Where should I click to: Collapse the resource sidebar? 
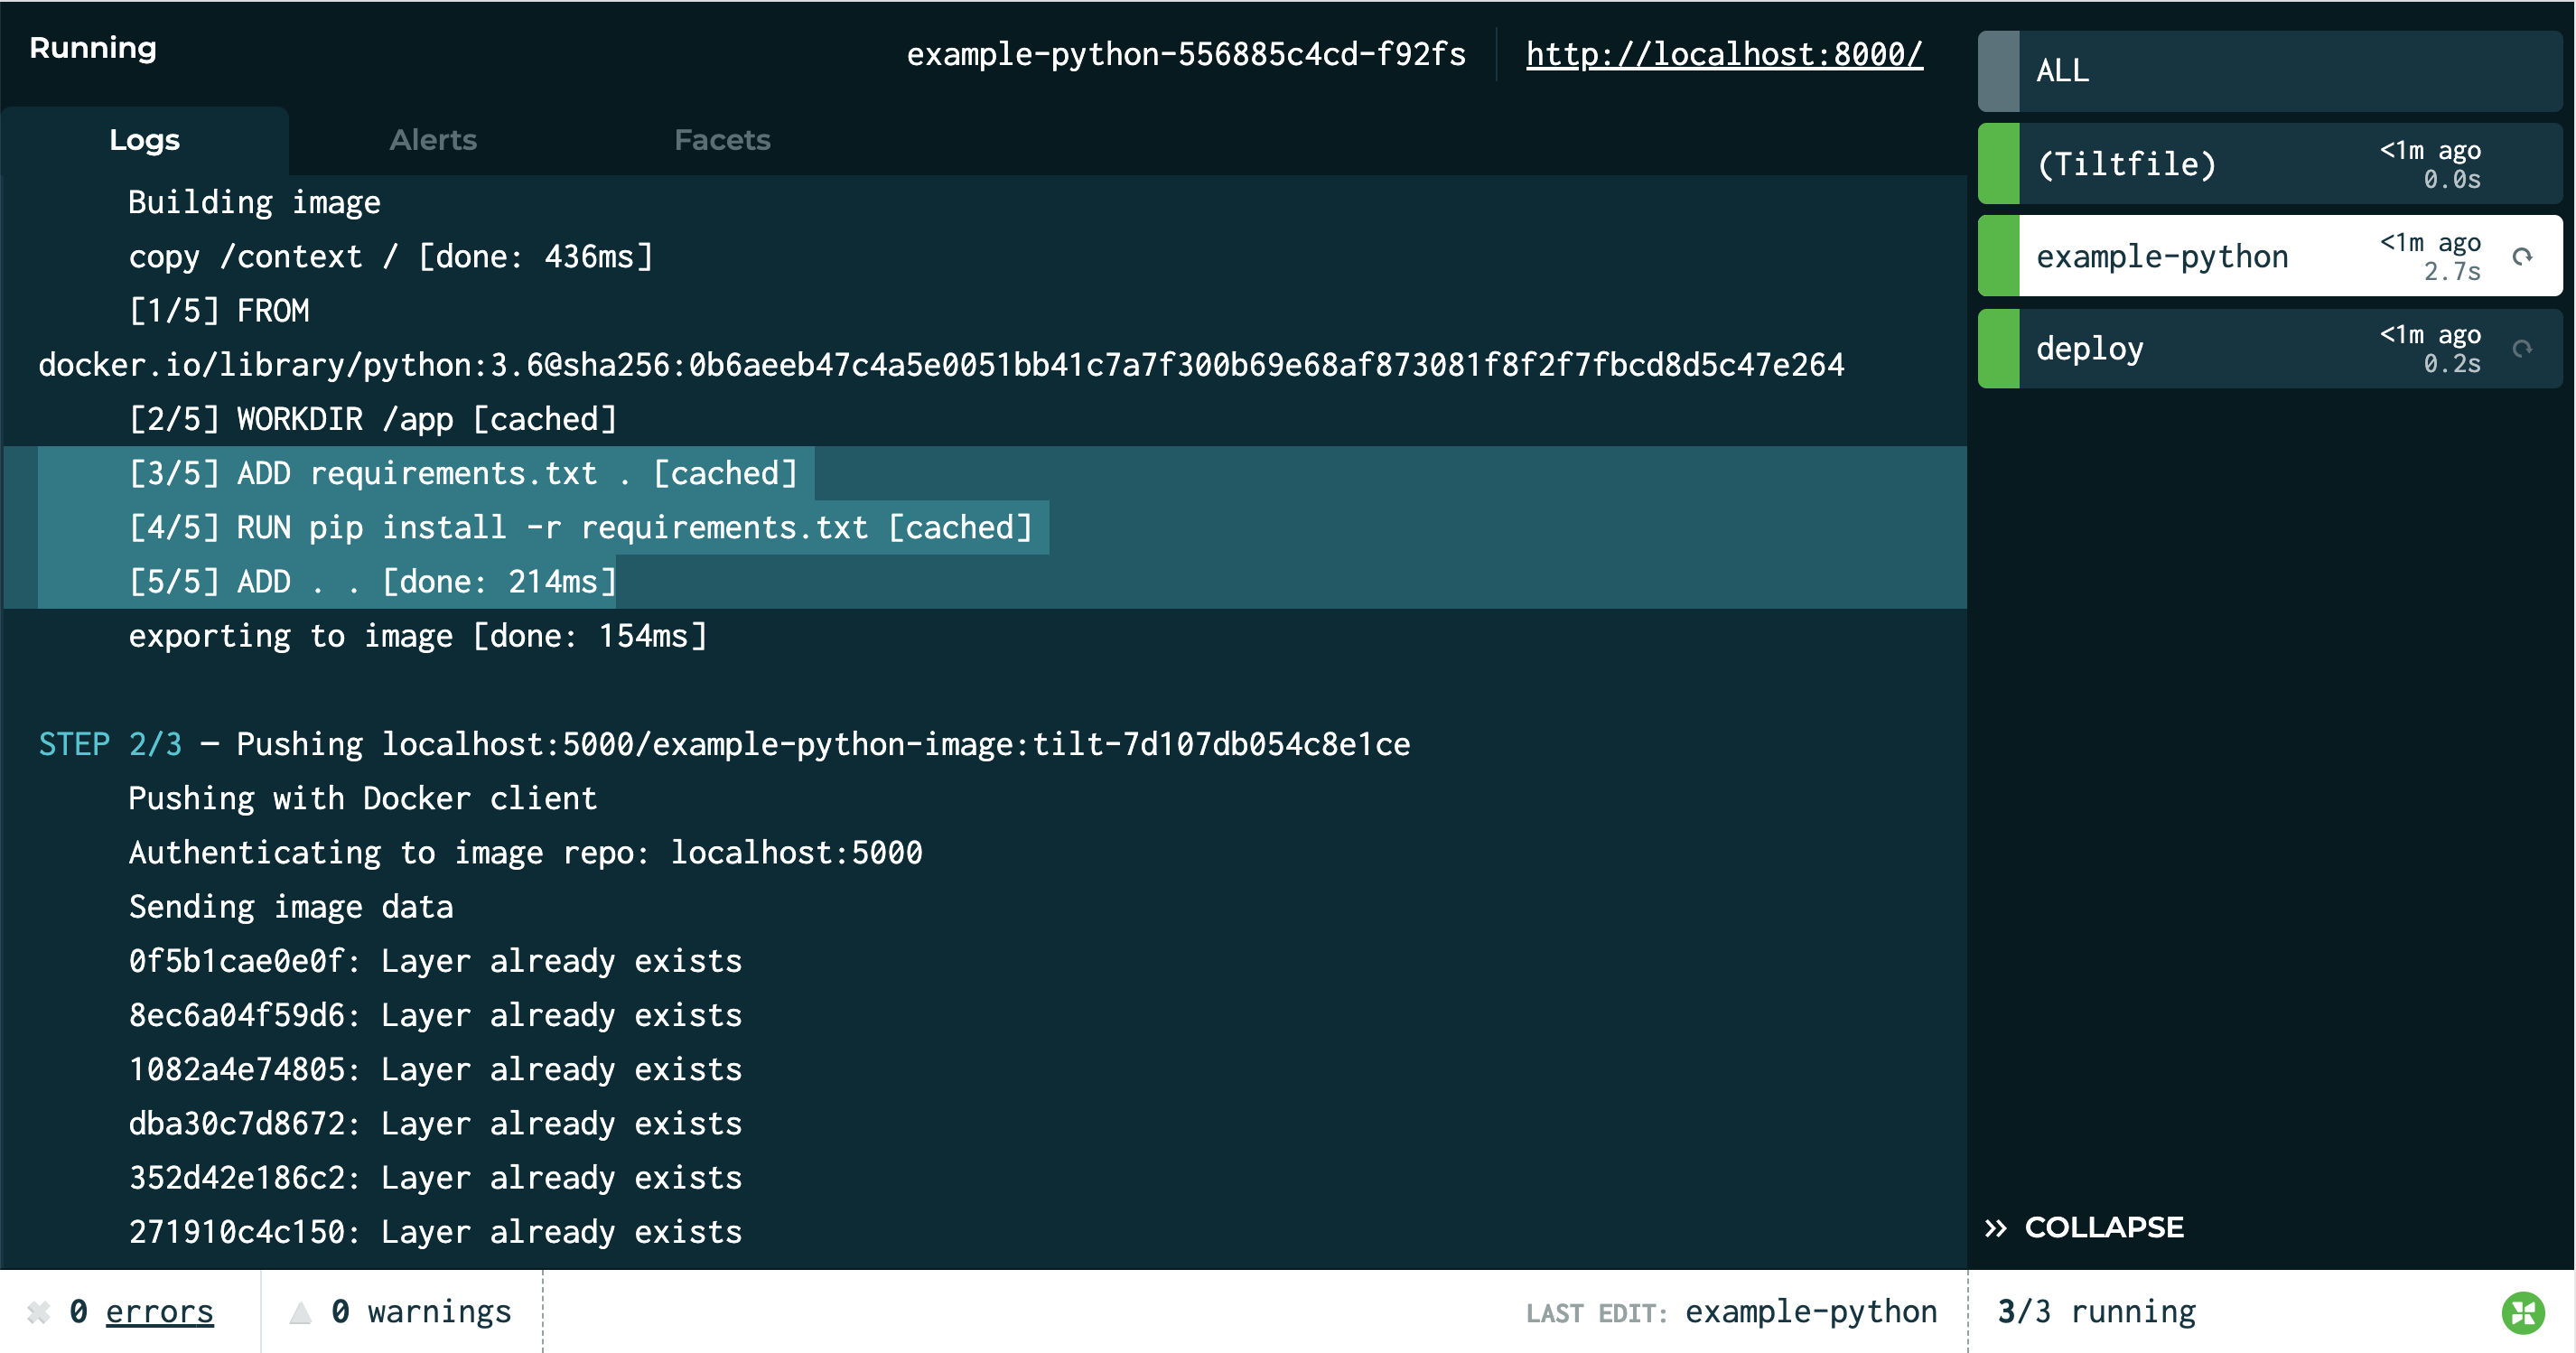[x=2104, y=1227]
